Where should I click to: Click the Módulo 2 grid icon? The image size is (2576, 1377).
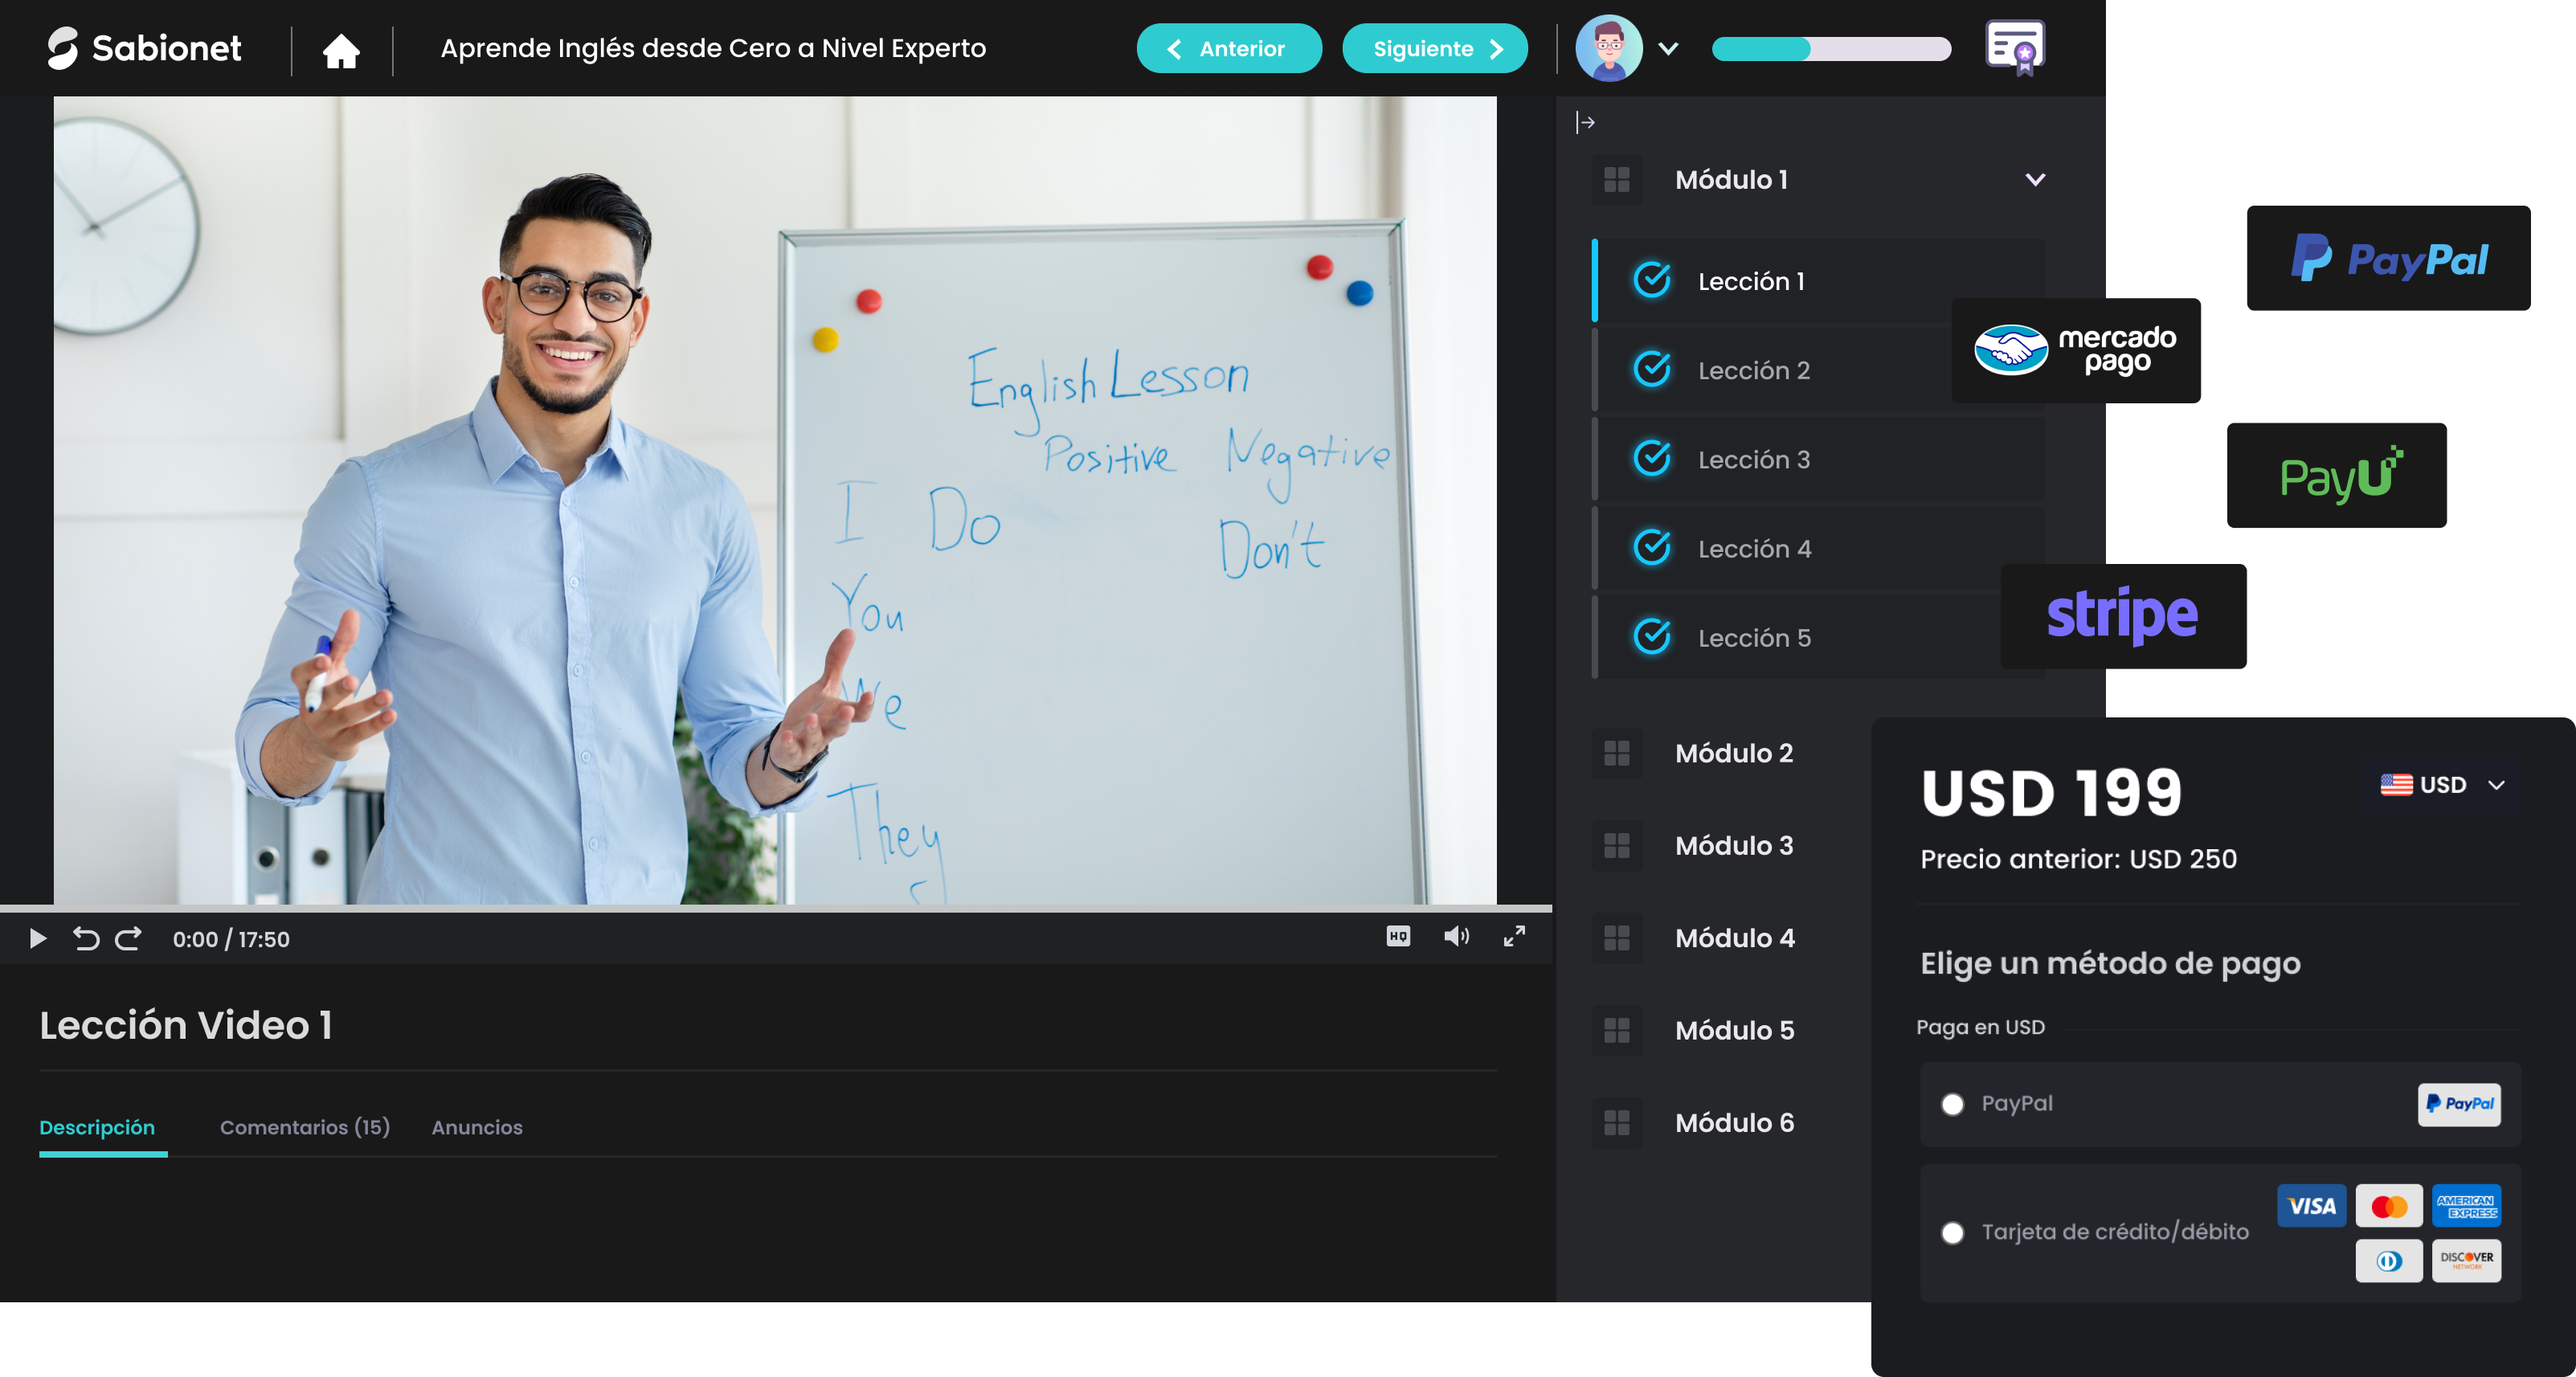coord(1616,753)
